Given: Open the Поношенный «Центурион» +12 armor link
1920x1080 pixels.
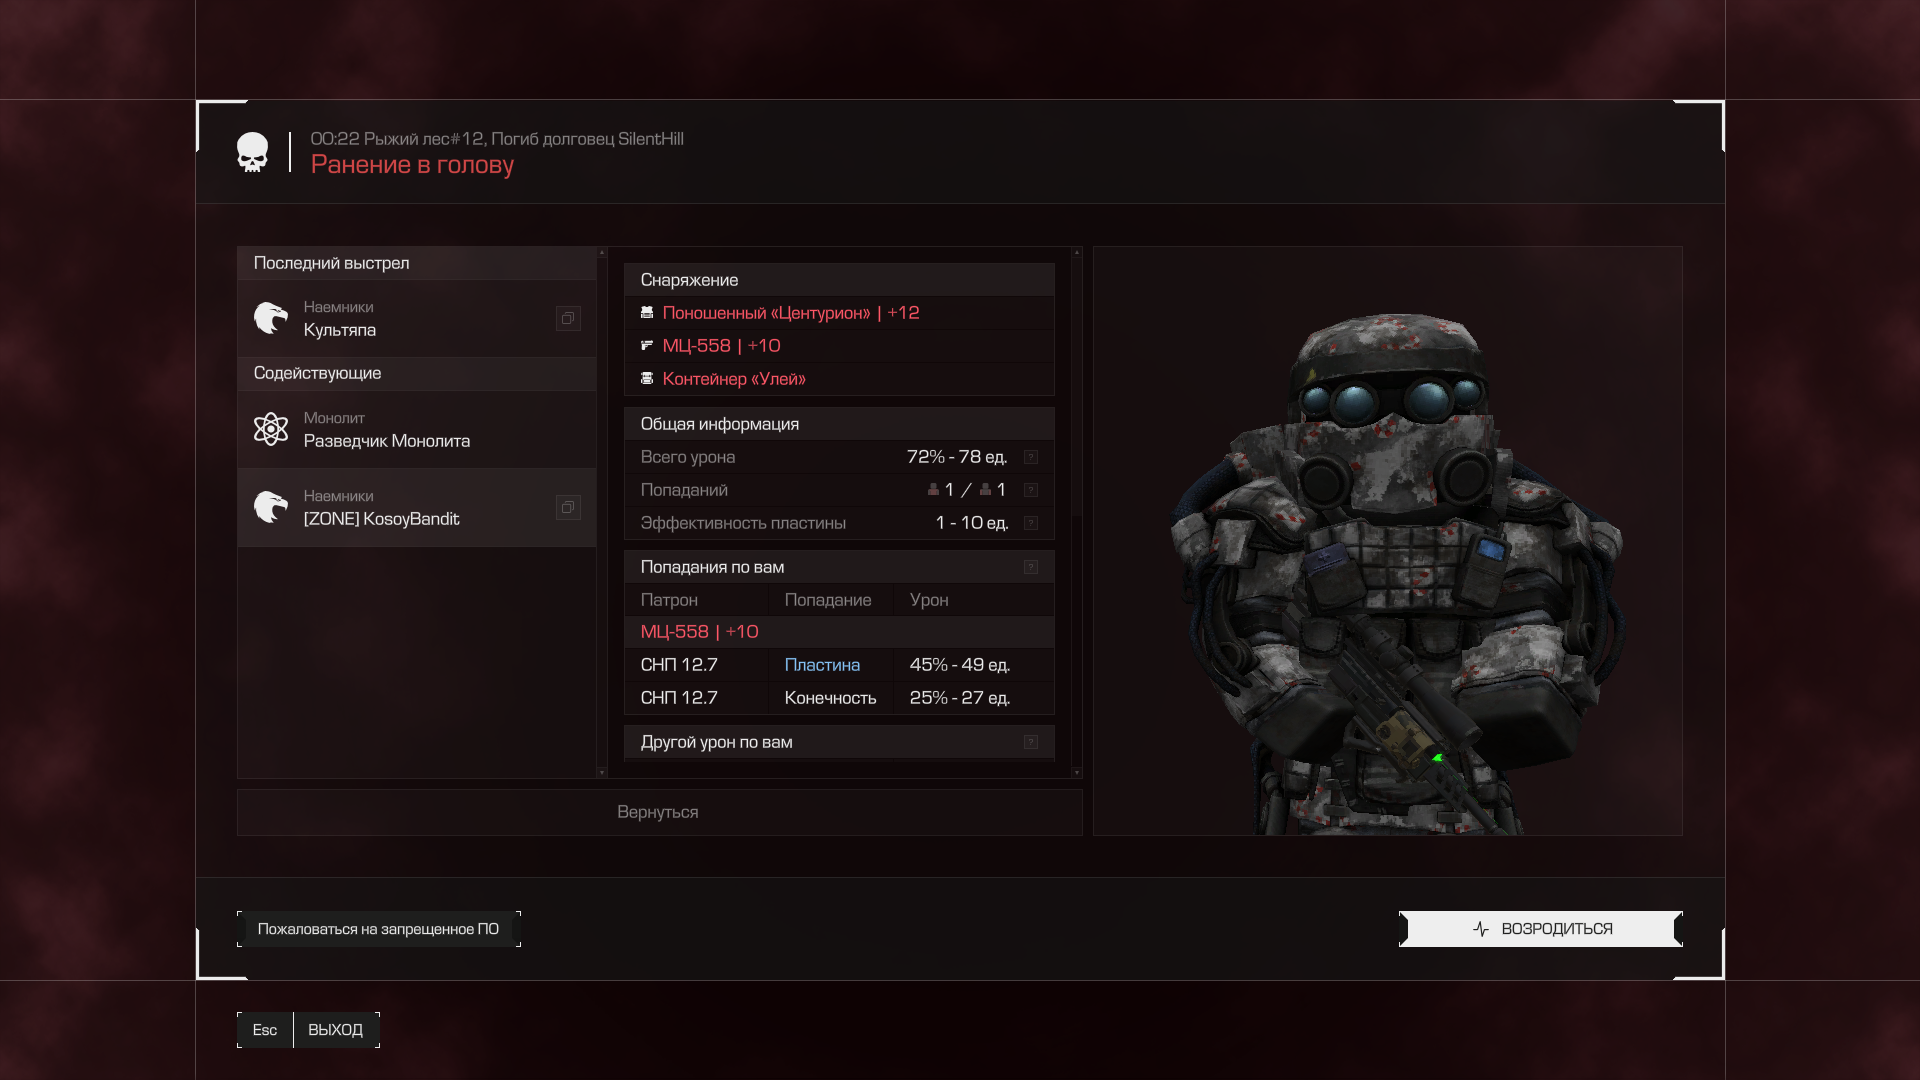Looking at the screenshot, I should coord(790,313).
